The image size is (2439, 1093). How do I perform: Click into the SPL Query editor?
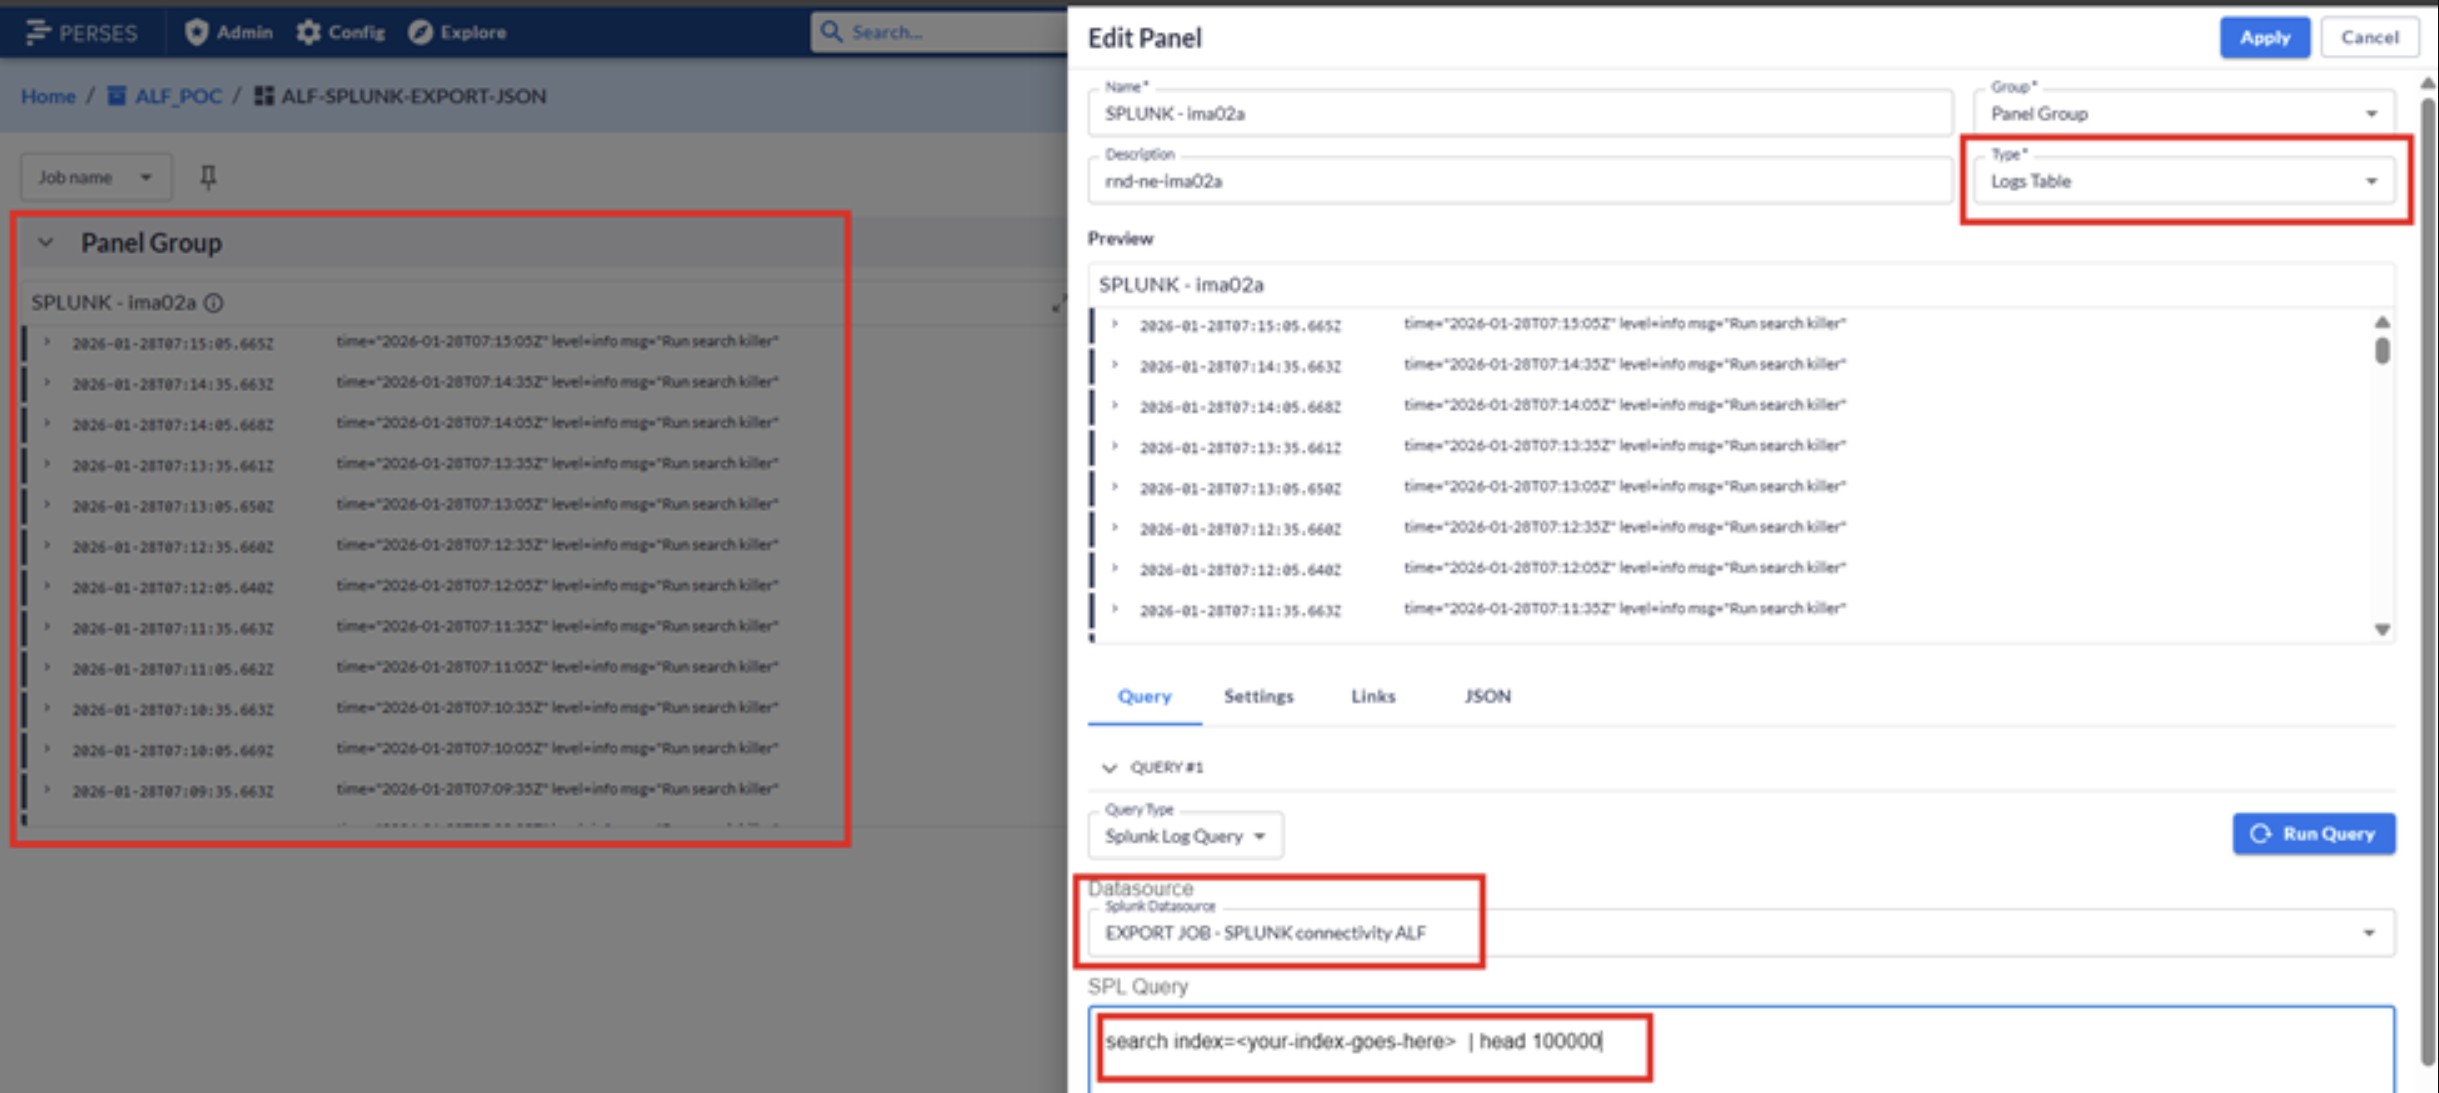(x=1741, y=1050)
